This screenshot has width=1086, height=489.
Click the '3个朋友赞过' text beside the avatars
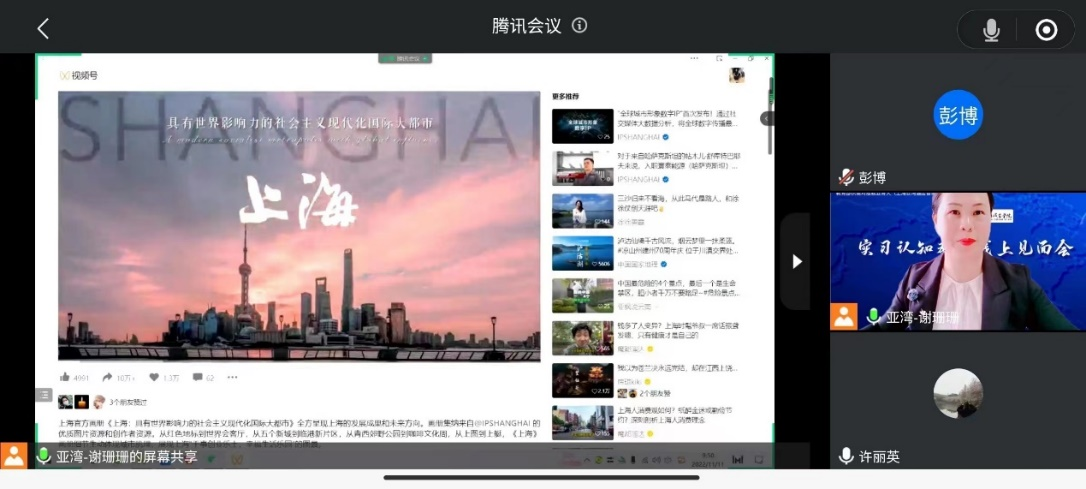(128, 402)
